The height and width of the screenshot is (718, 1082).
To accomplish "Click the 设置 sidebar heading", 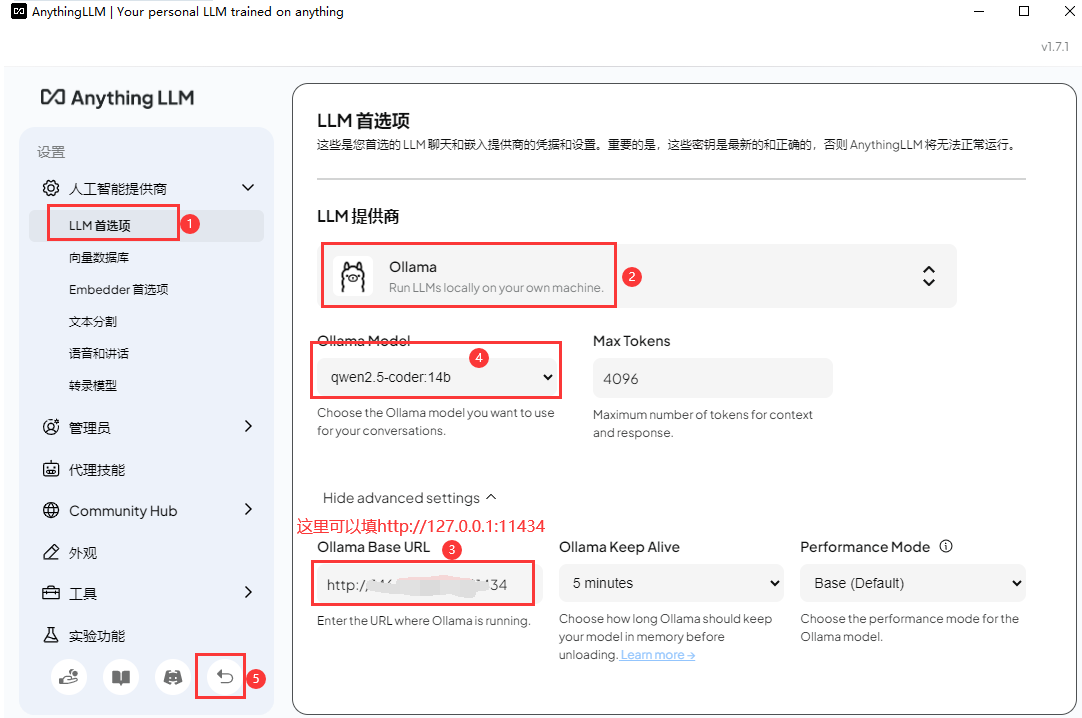I will pyautogui.click(x=51, y=152).
